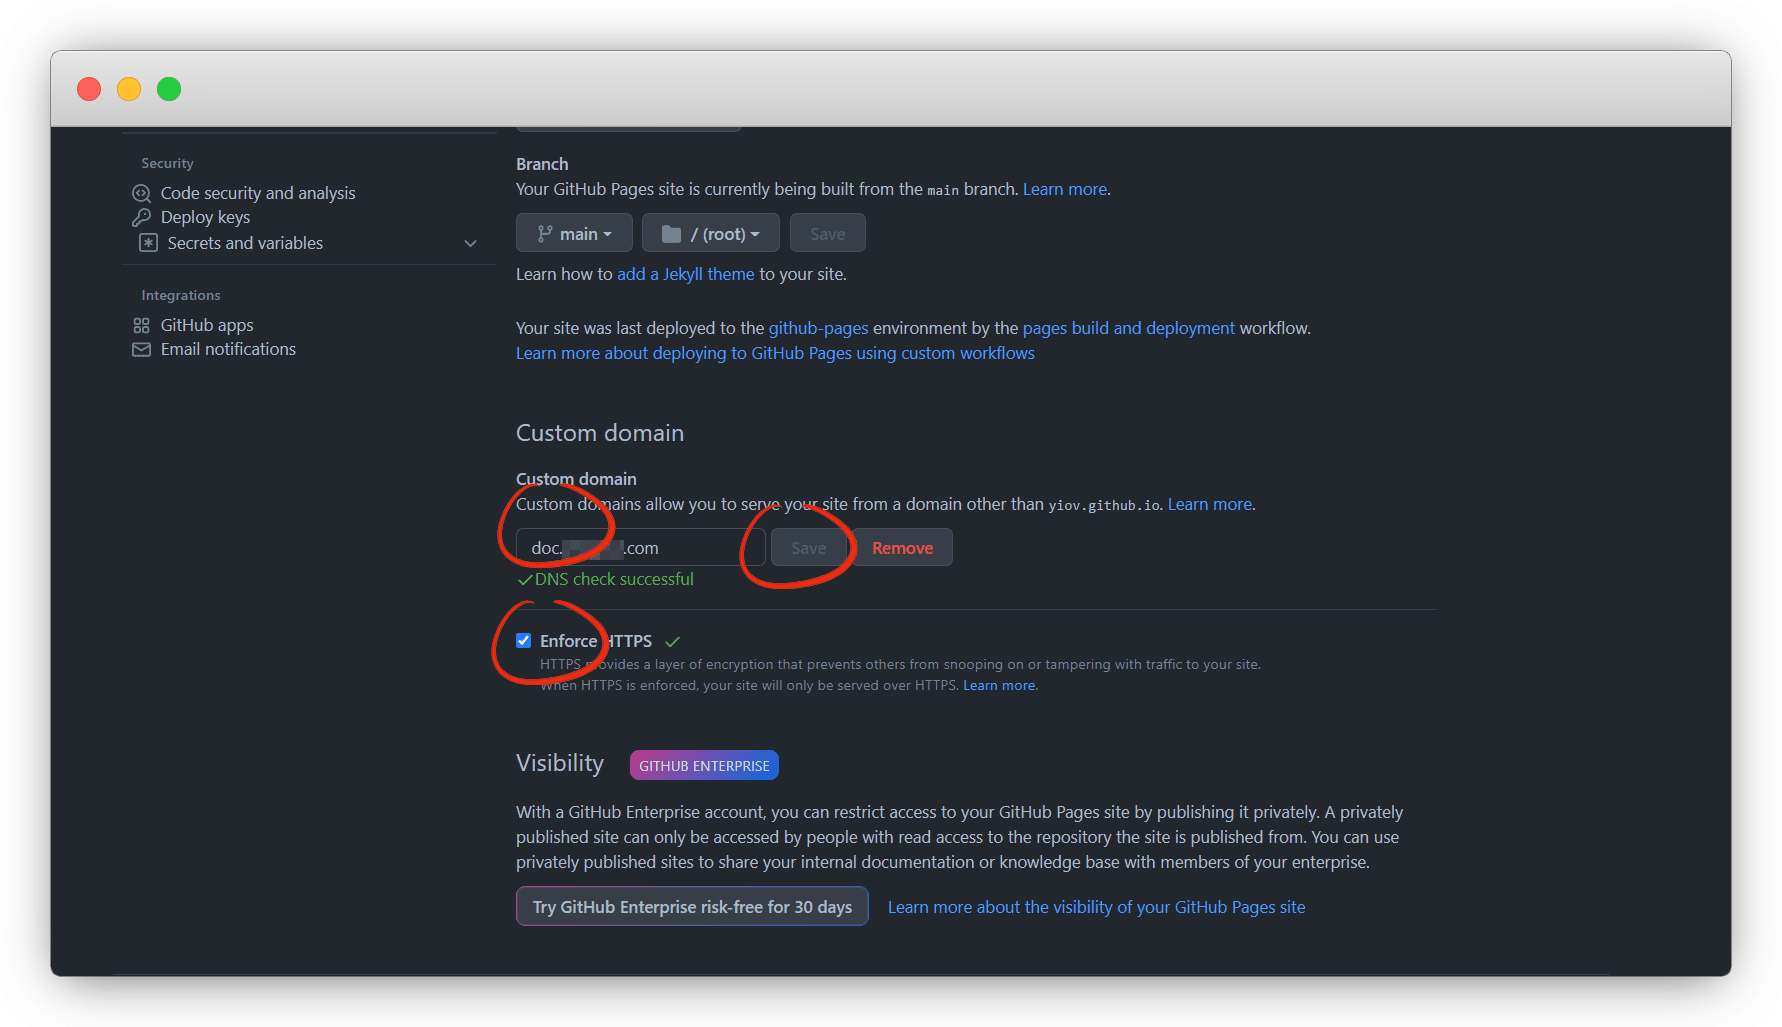
Task: Click the red Remove custom domain button
Action: pos(902,548)
